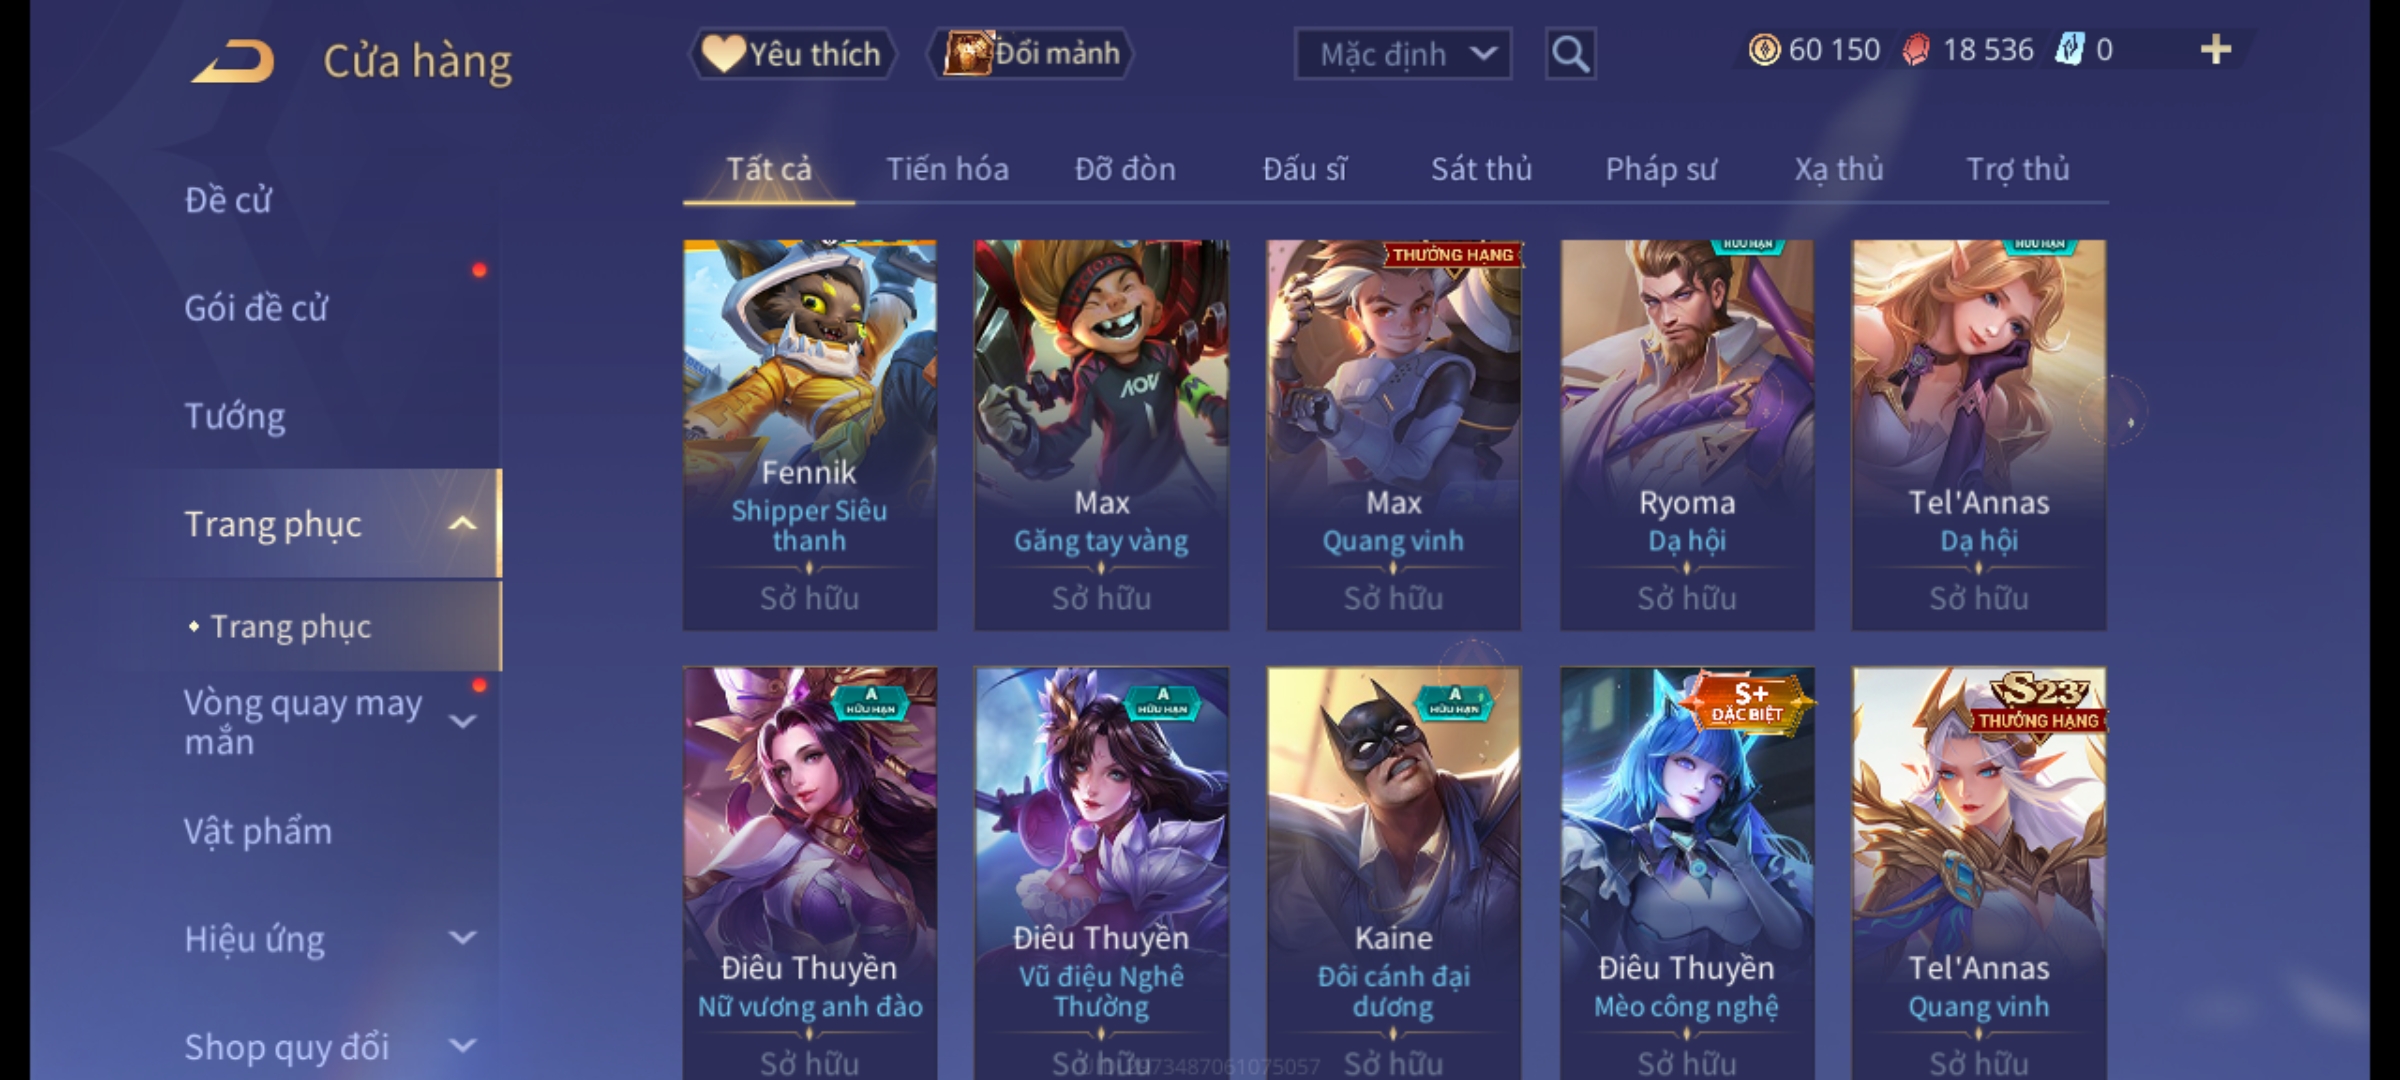This screenshot has height=1080, width=2400.
Task: Select Fennik Shipper Siêu thanh skin
Action: tap(810, 434)
